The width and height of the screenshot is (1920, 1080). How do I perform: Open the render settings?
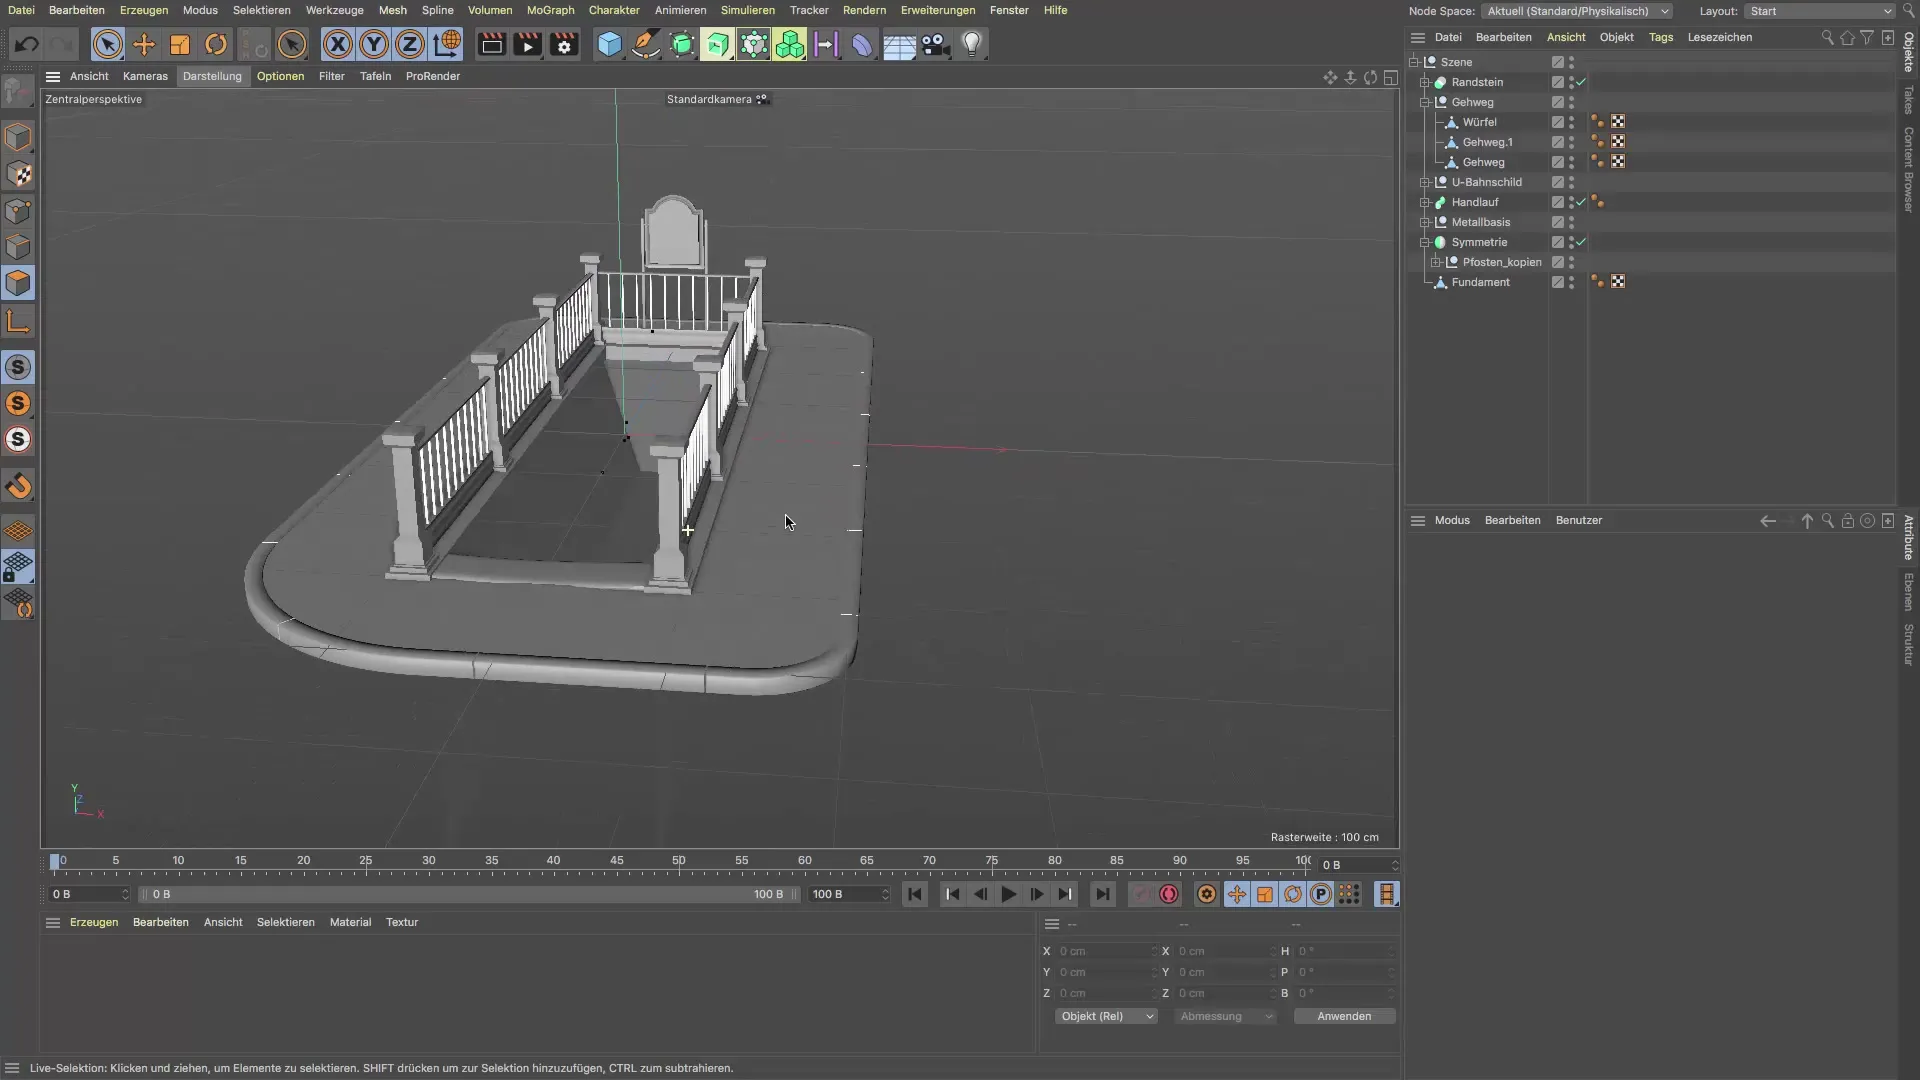(564, 44)
